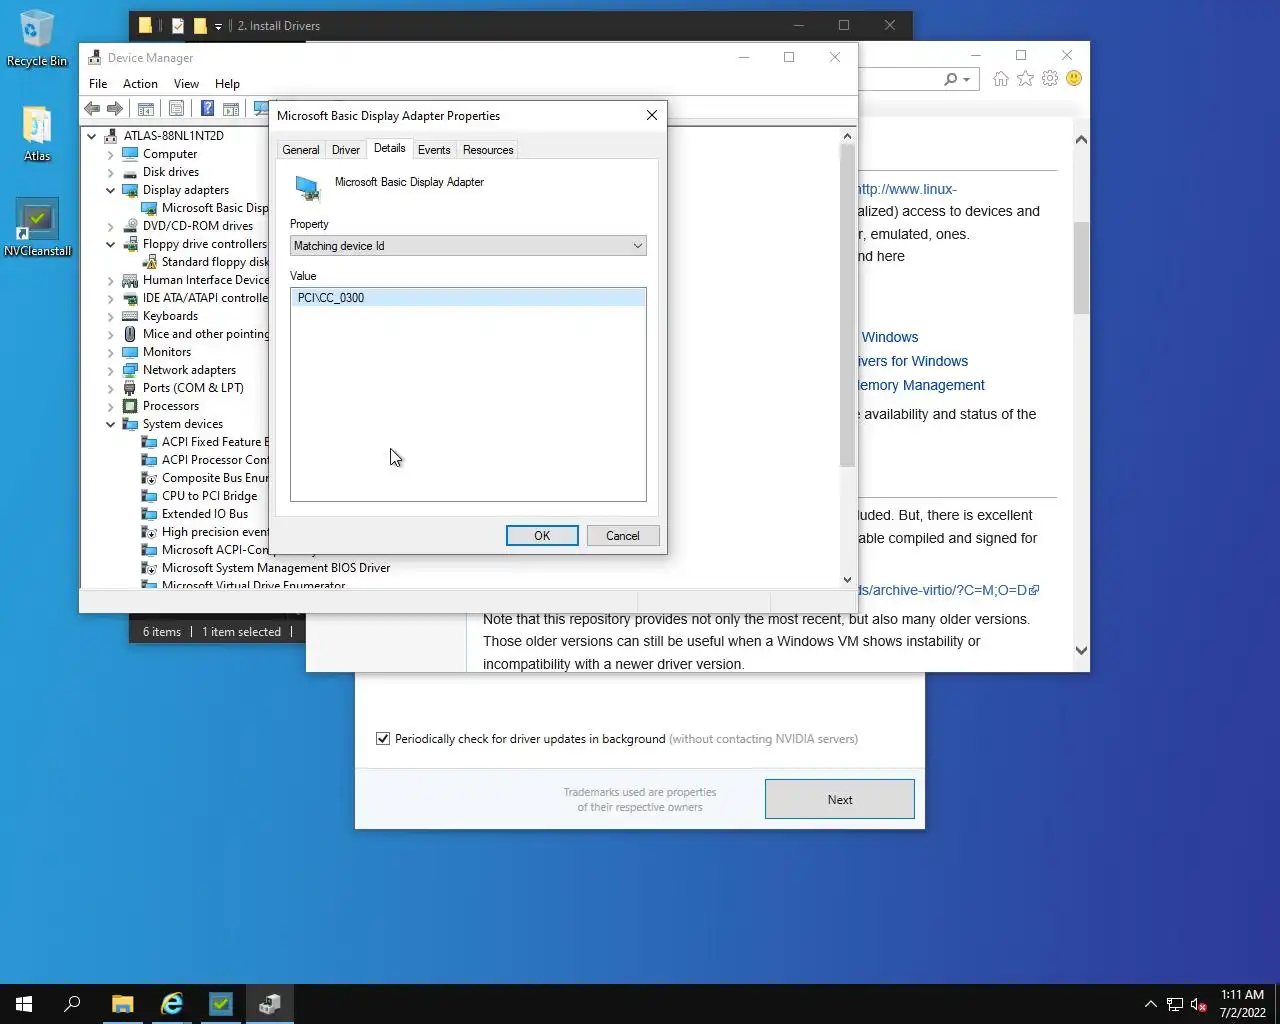Click the Back arrow in Device Manager toolbar
Screen dimensions: 1280x1024
click(92, 109)
